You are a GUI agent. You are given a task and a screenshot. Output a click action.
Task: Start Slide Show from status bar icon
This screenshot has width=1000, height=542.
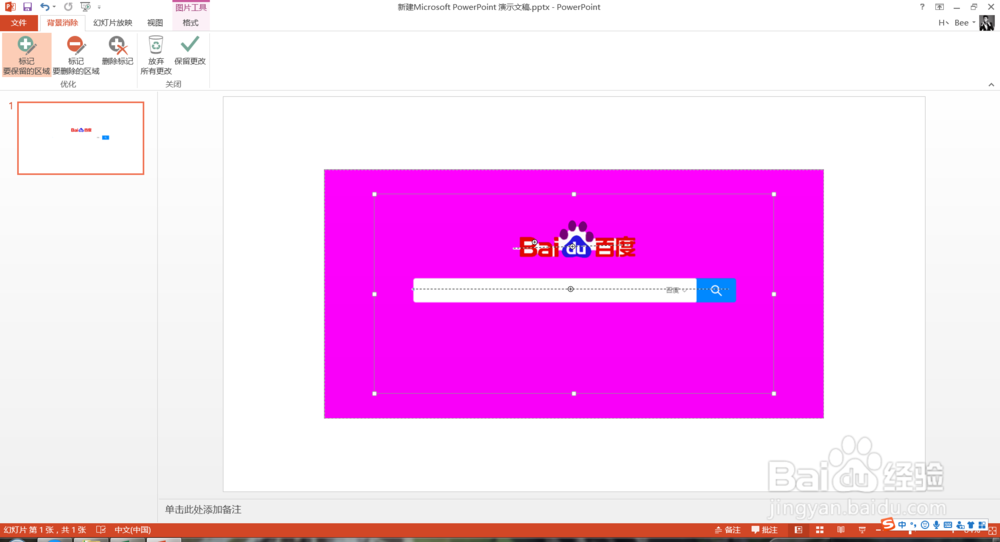862,530
